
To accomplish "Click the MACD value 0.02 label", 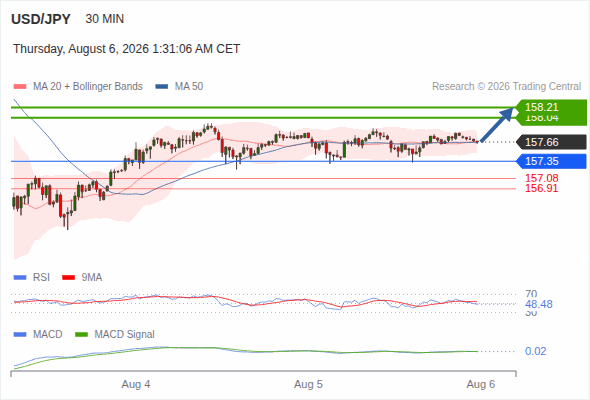I will click(535, 351).
